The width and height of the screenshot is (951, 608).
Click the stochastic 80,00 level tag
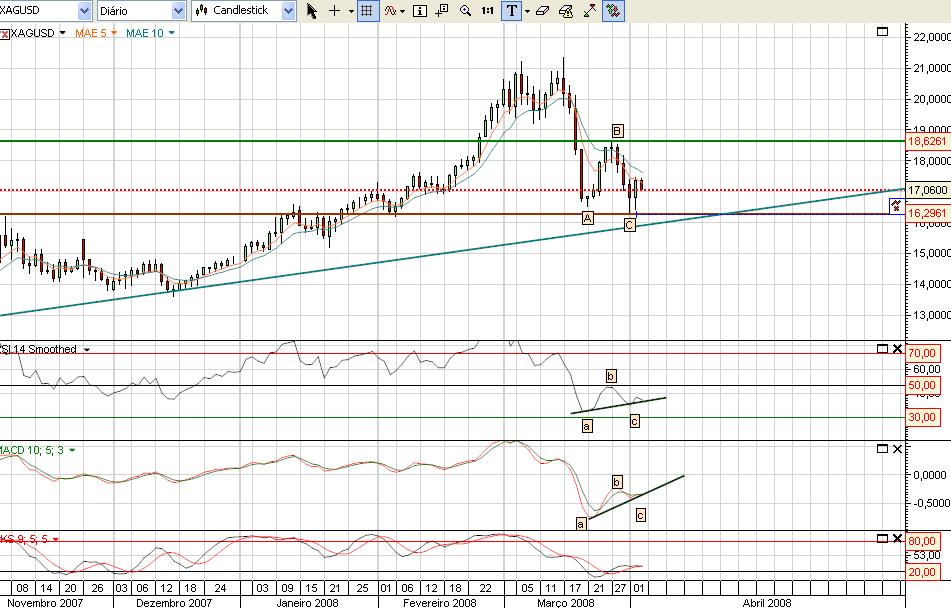pos(921,541)
